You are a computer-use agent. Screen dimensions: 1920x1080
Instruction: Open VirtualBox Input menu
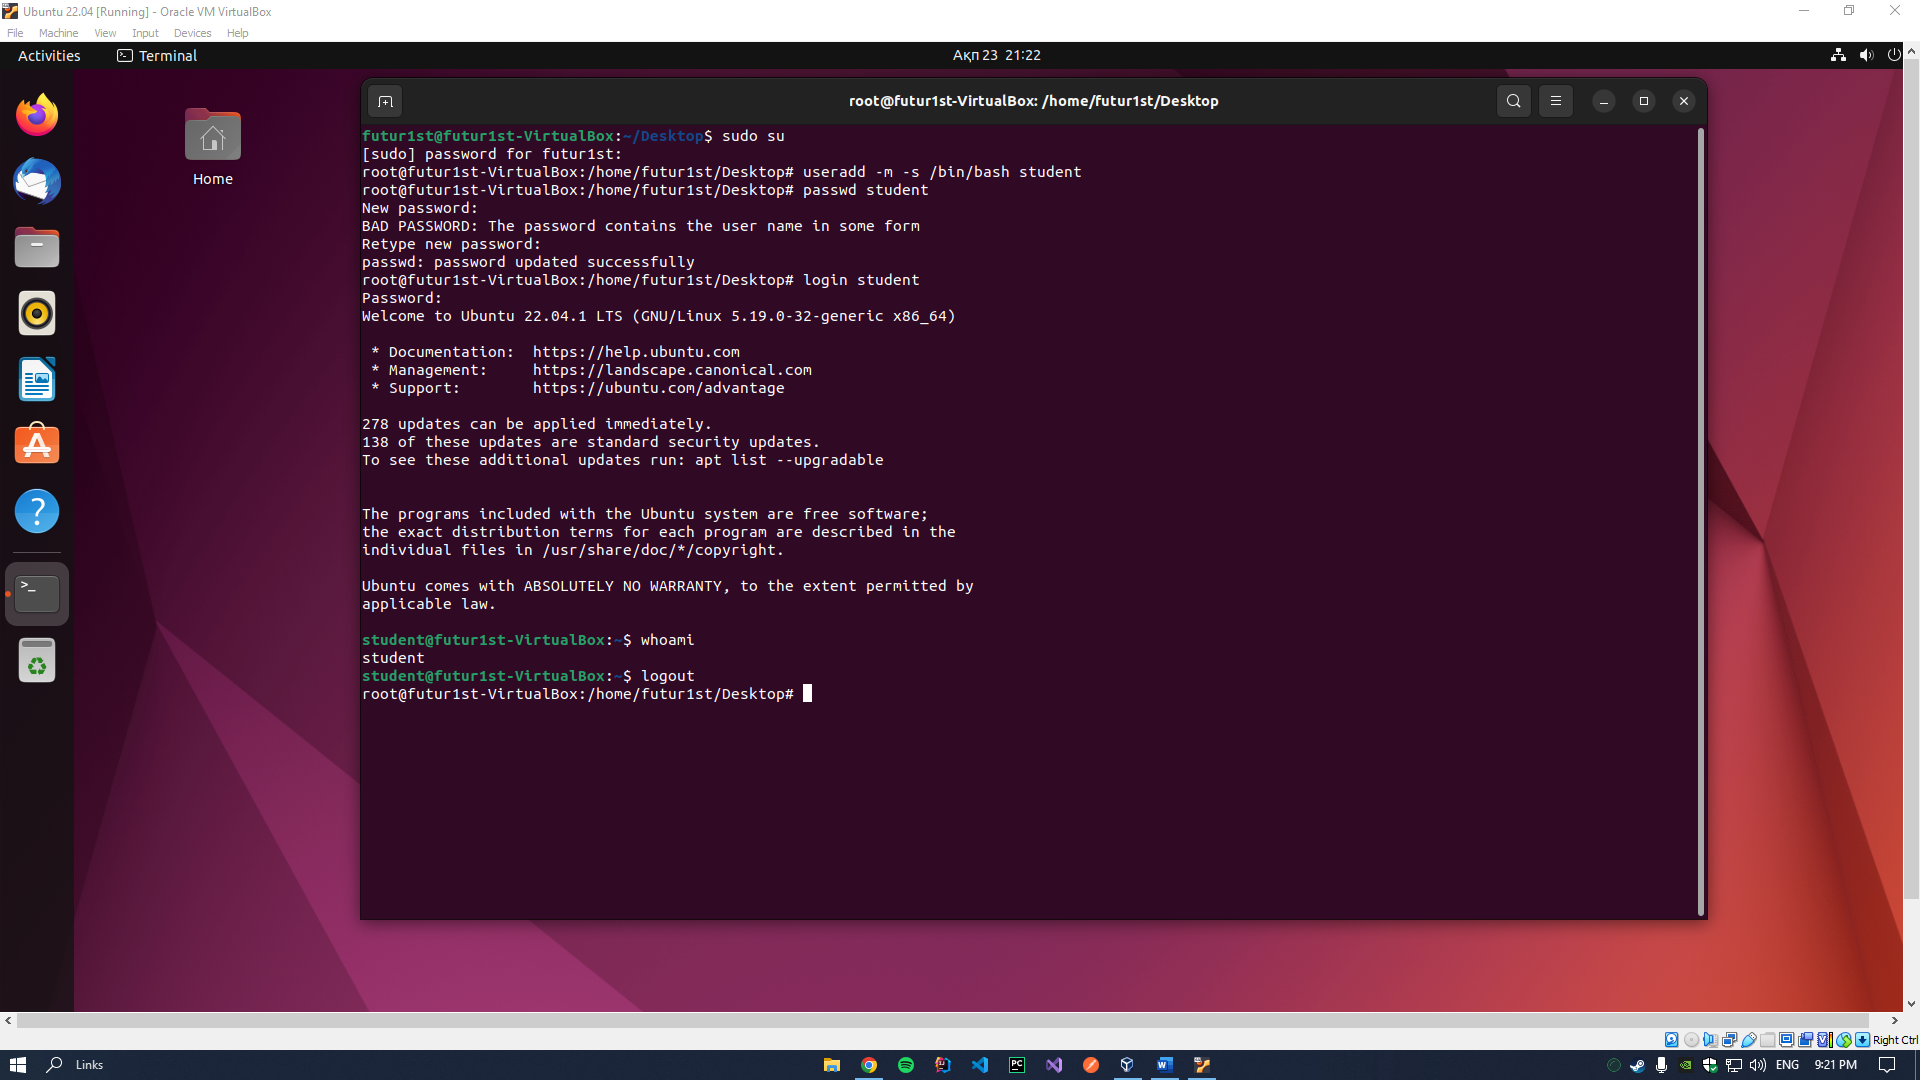145,33
